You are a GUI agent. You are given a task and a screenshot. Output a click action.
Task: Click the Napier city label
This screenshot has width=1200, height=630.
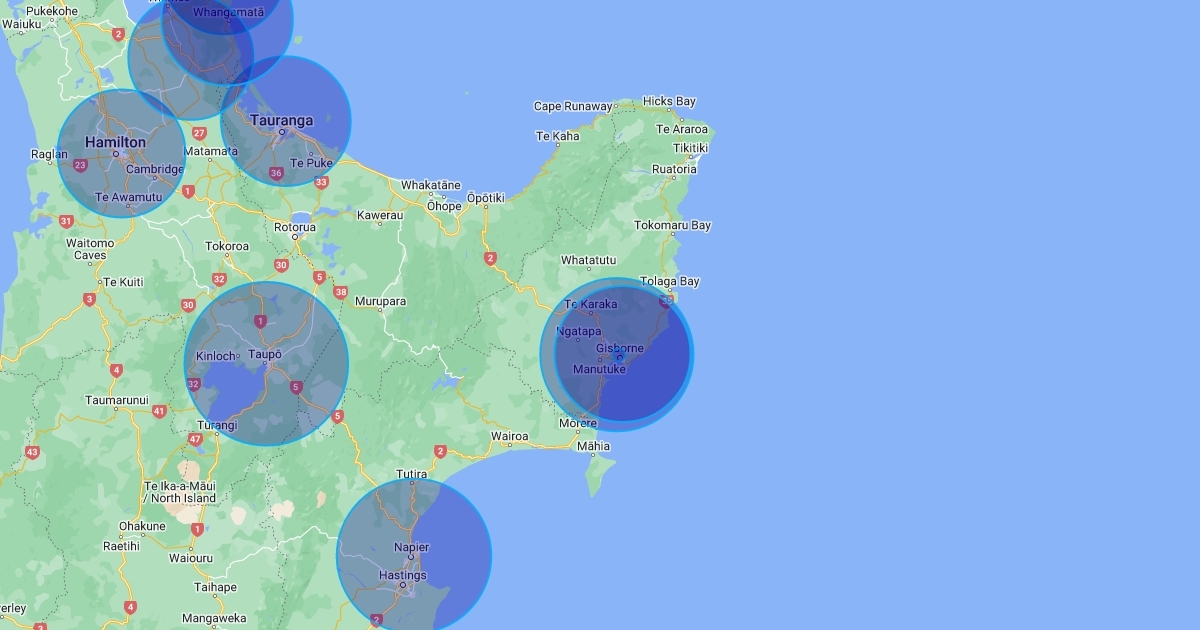(411, 547)
